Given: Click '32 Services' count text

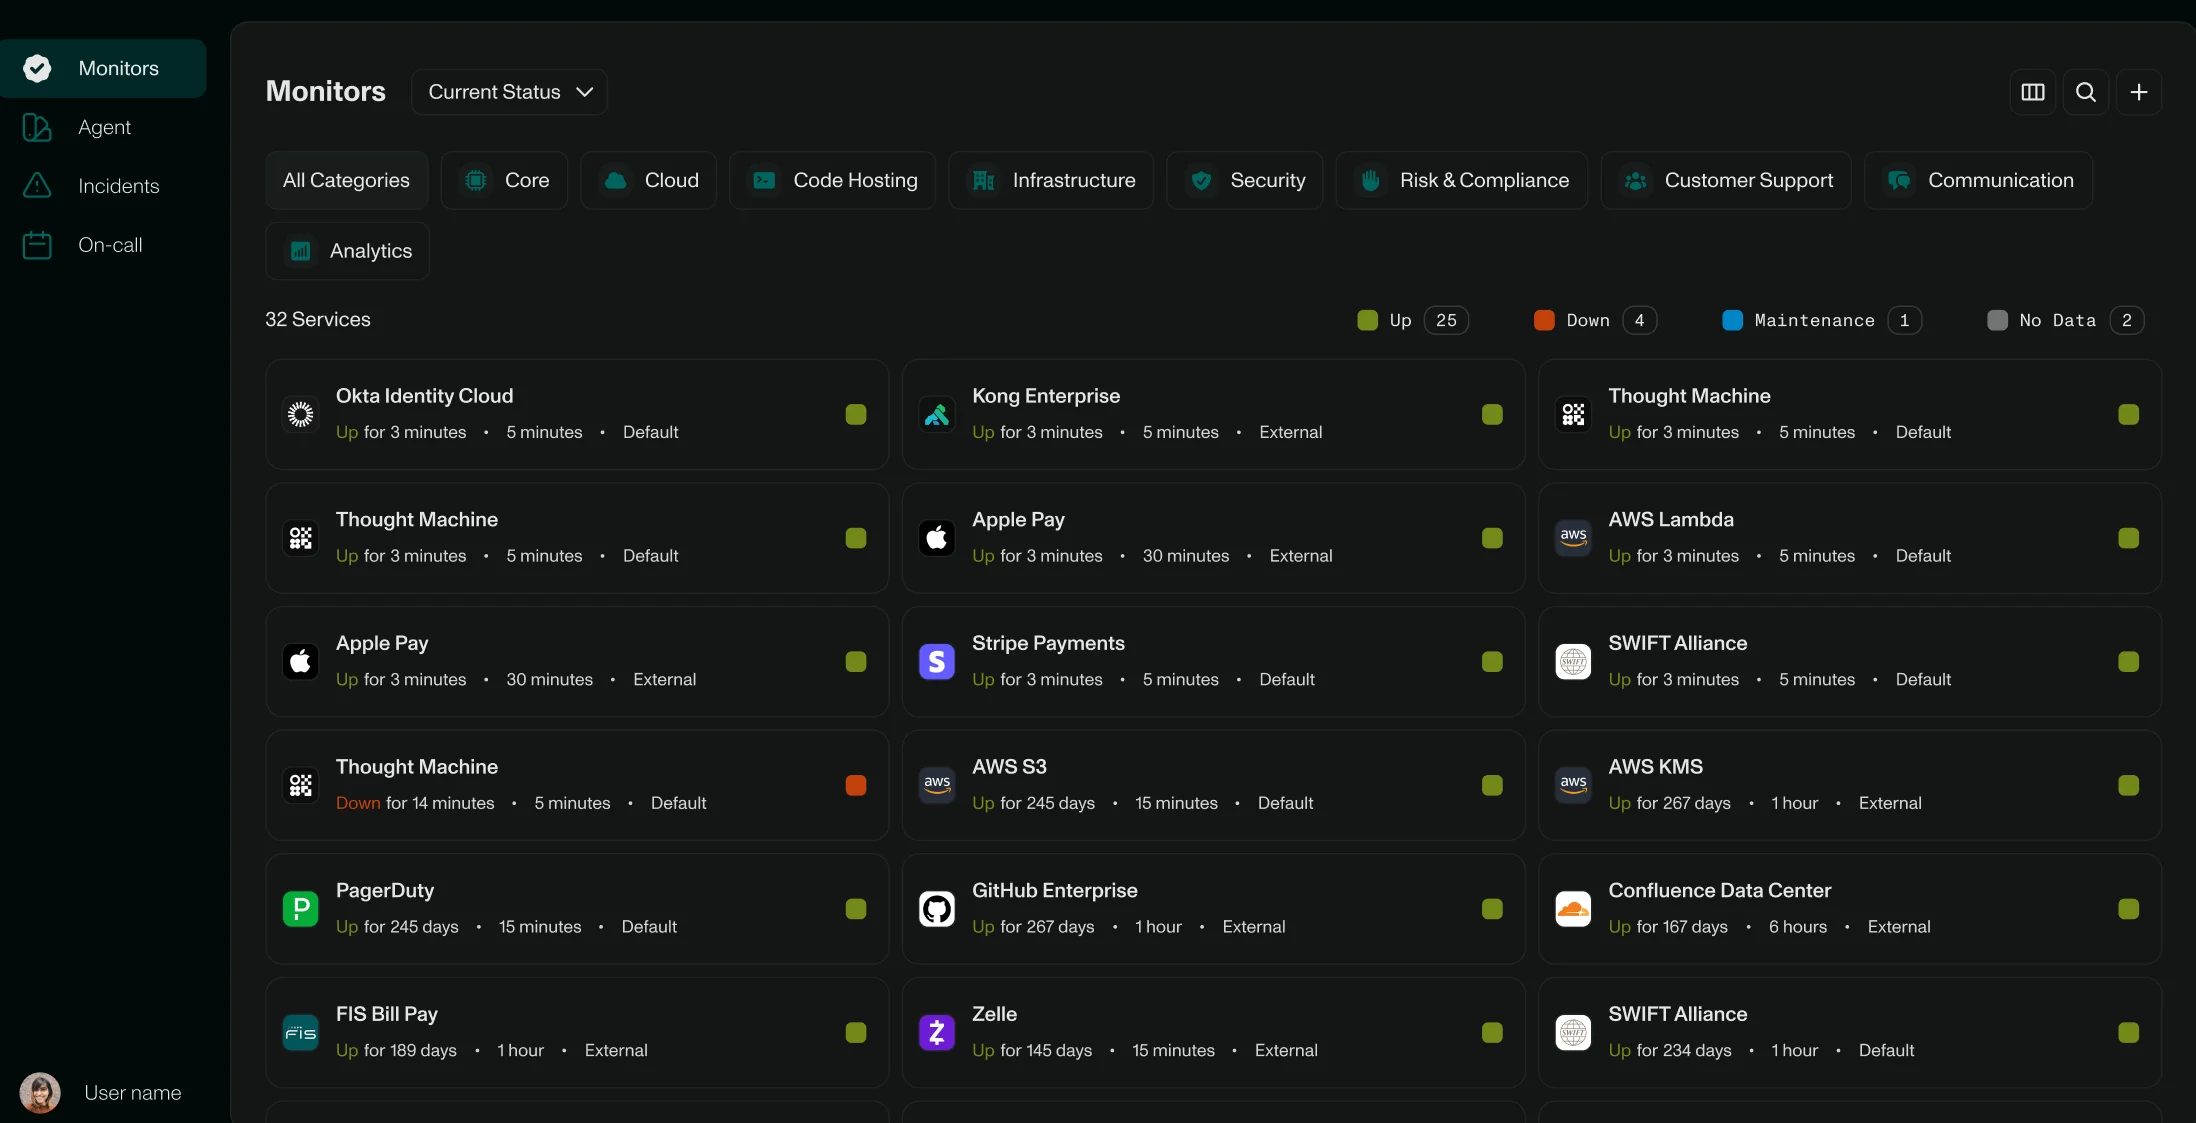Looking at the screenshot, I should [x=318, y=319].
